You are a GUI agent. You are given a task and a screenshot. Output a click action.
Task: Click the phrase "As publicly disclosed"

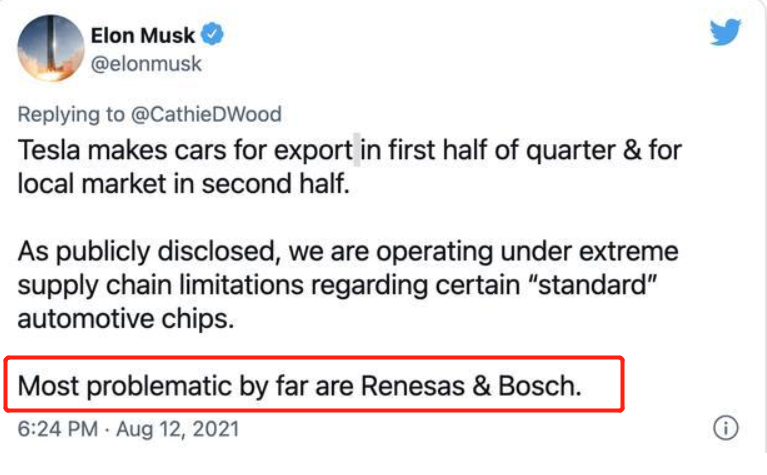[149, 252]
